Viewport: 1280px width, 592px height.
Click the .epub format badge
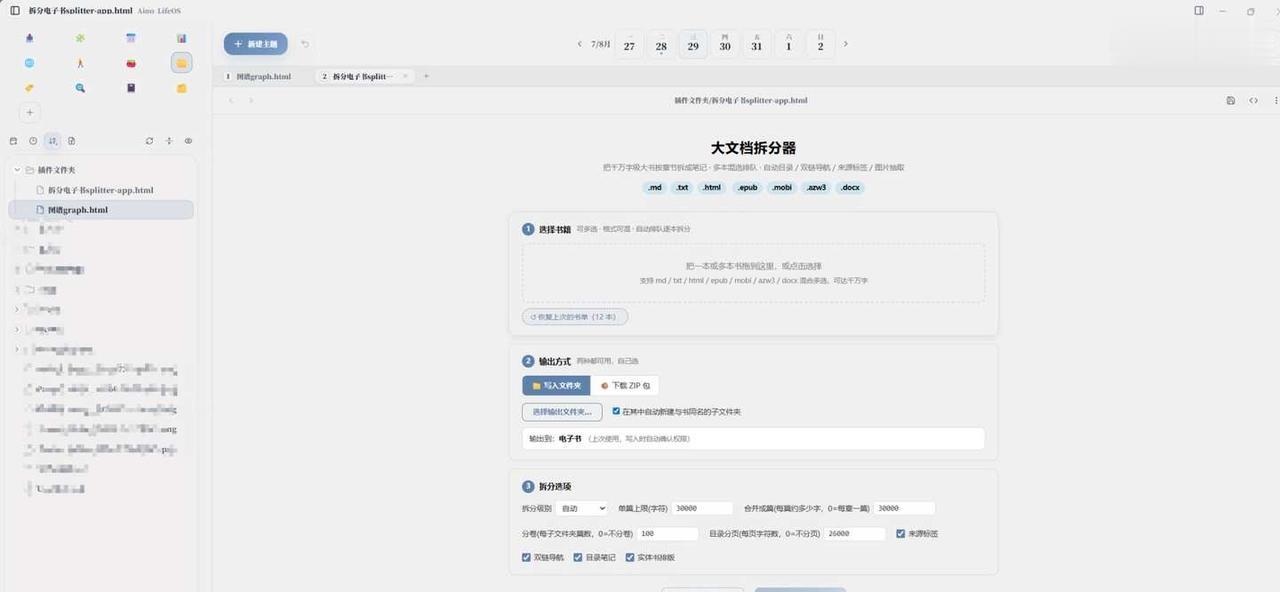coord(747,187)
